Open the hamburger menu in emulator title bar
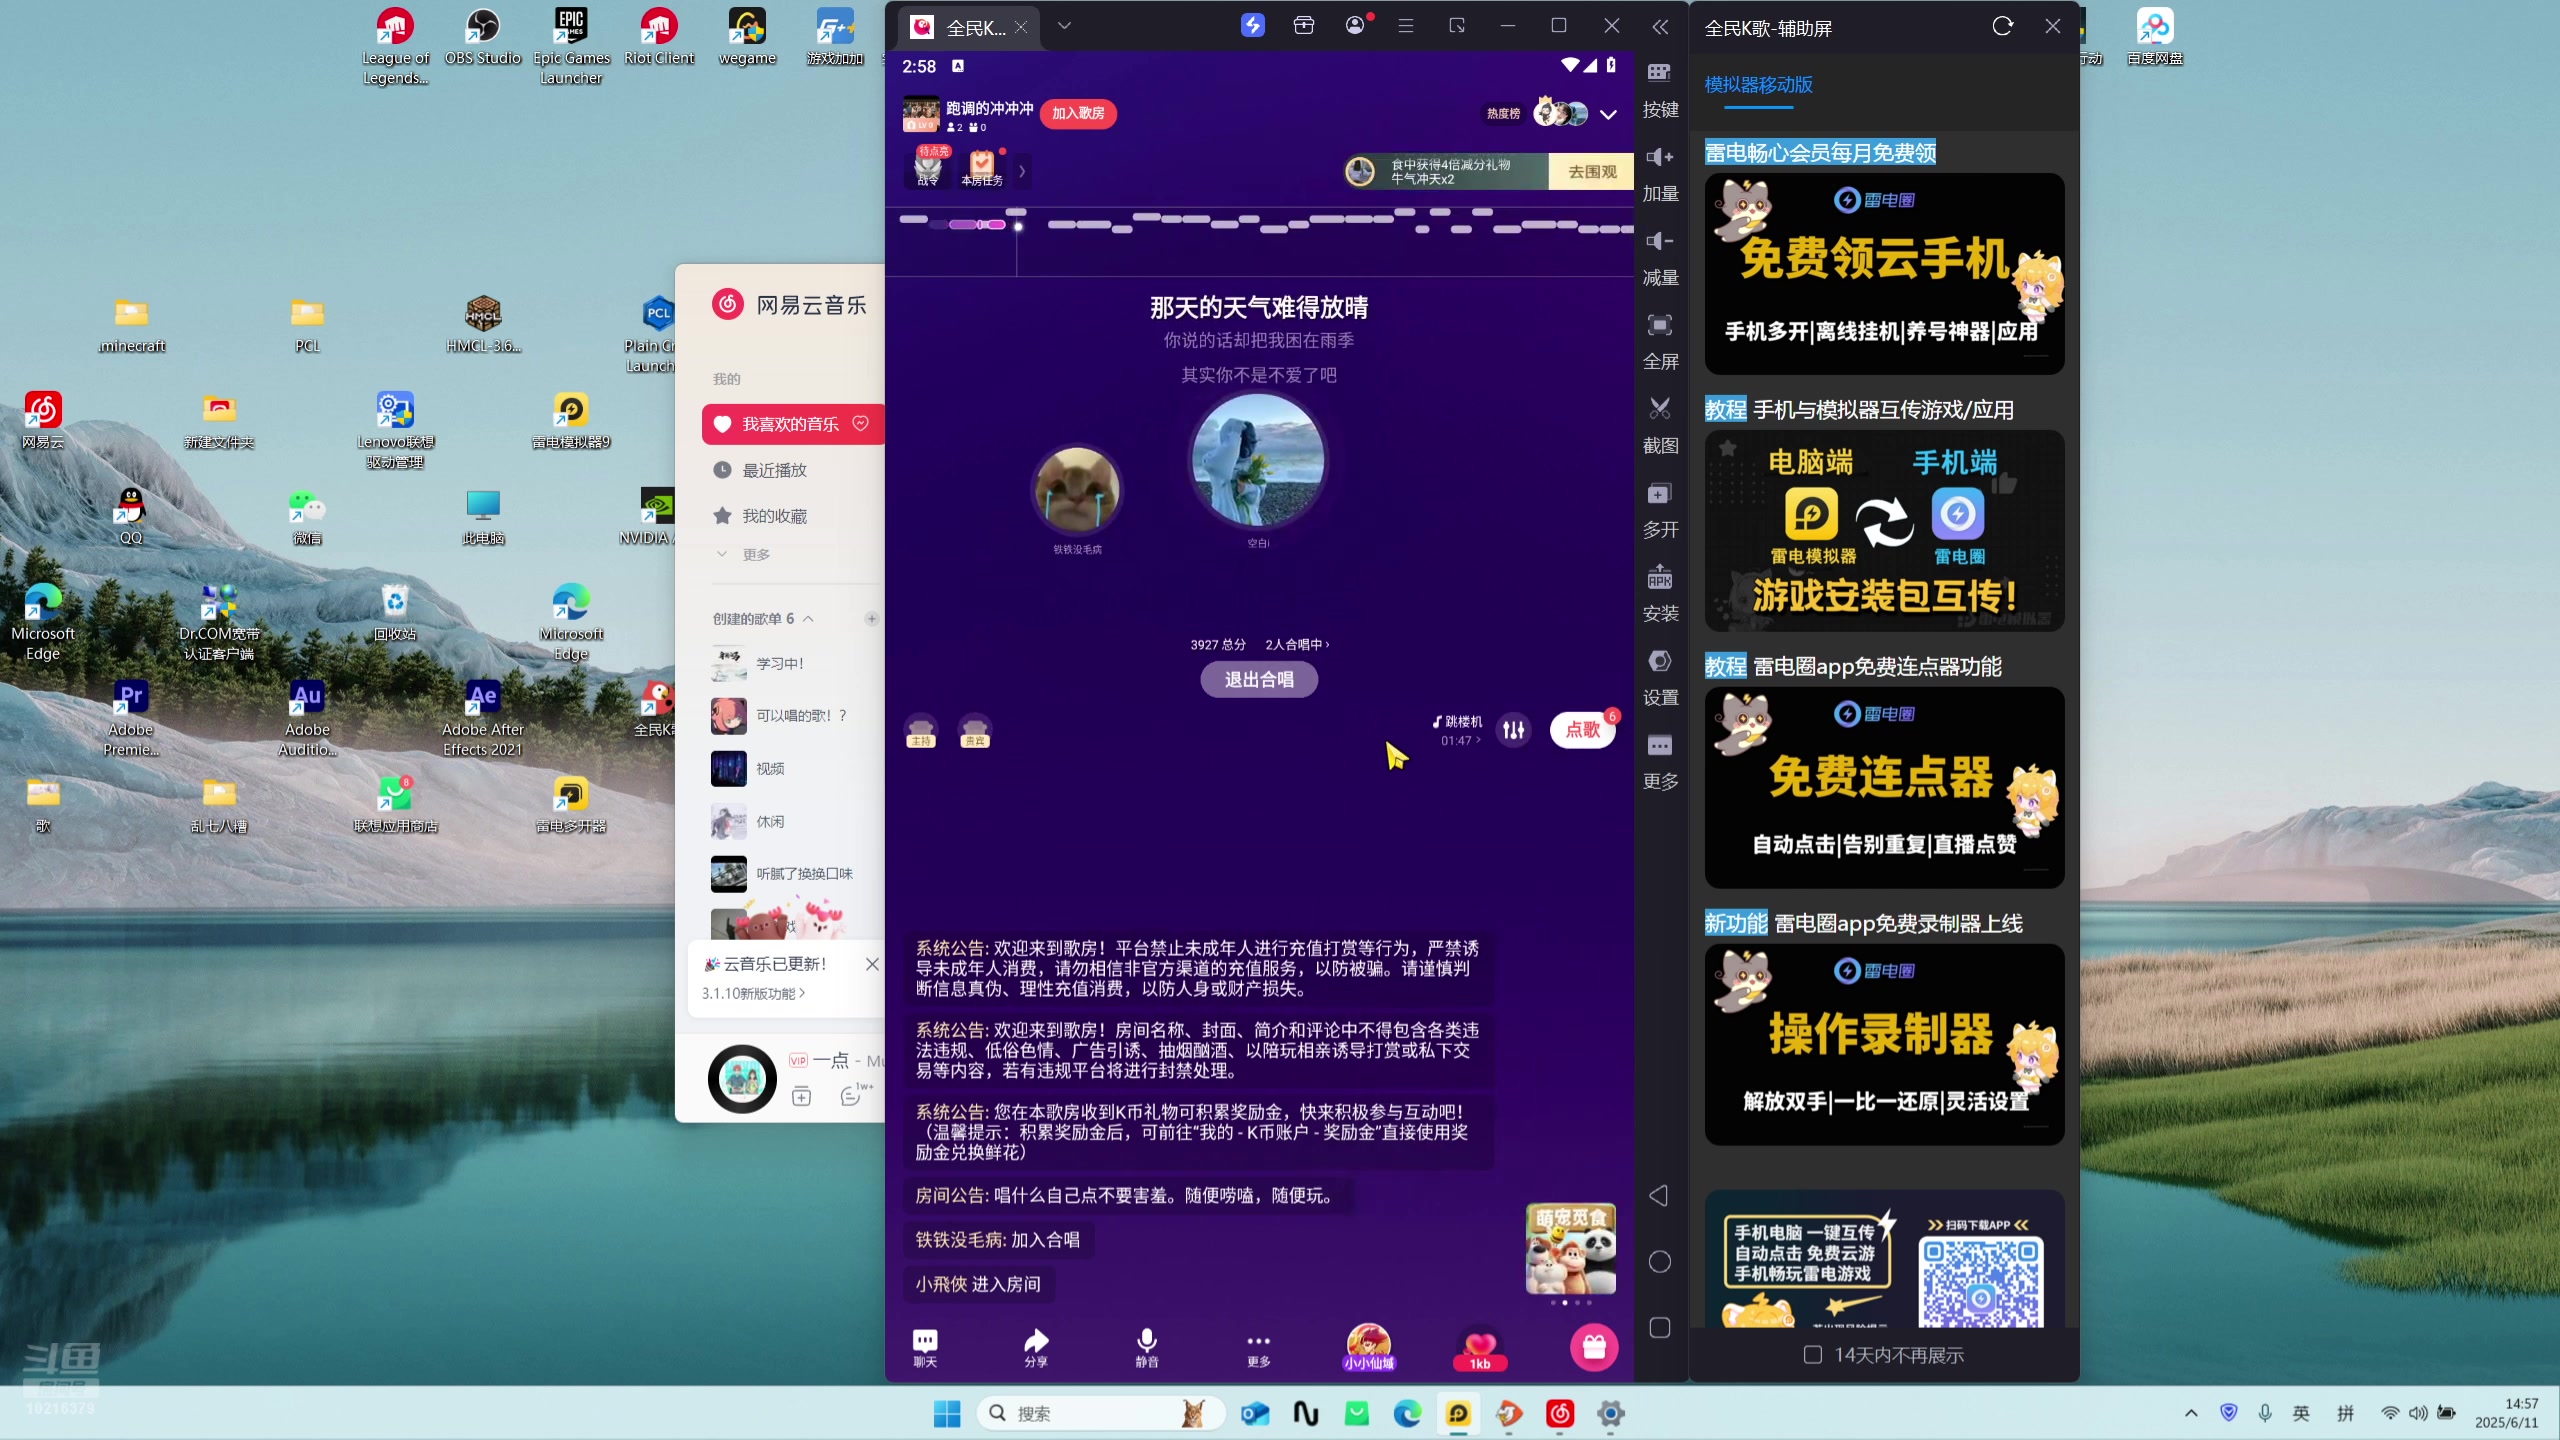Viewport: 2560px width, 1440px height. tap(1405, 26)
